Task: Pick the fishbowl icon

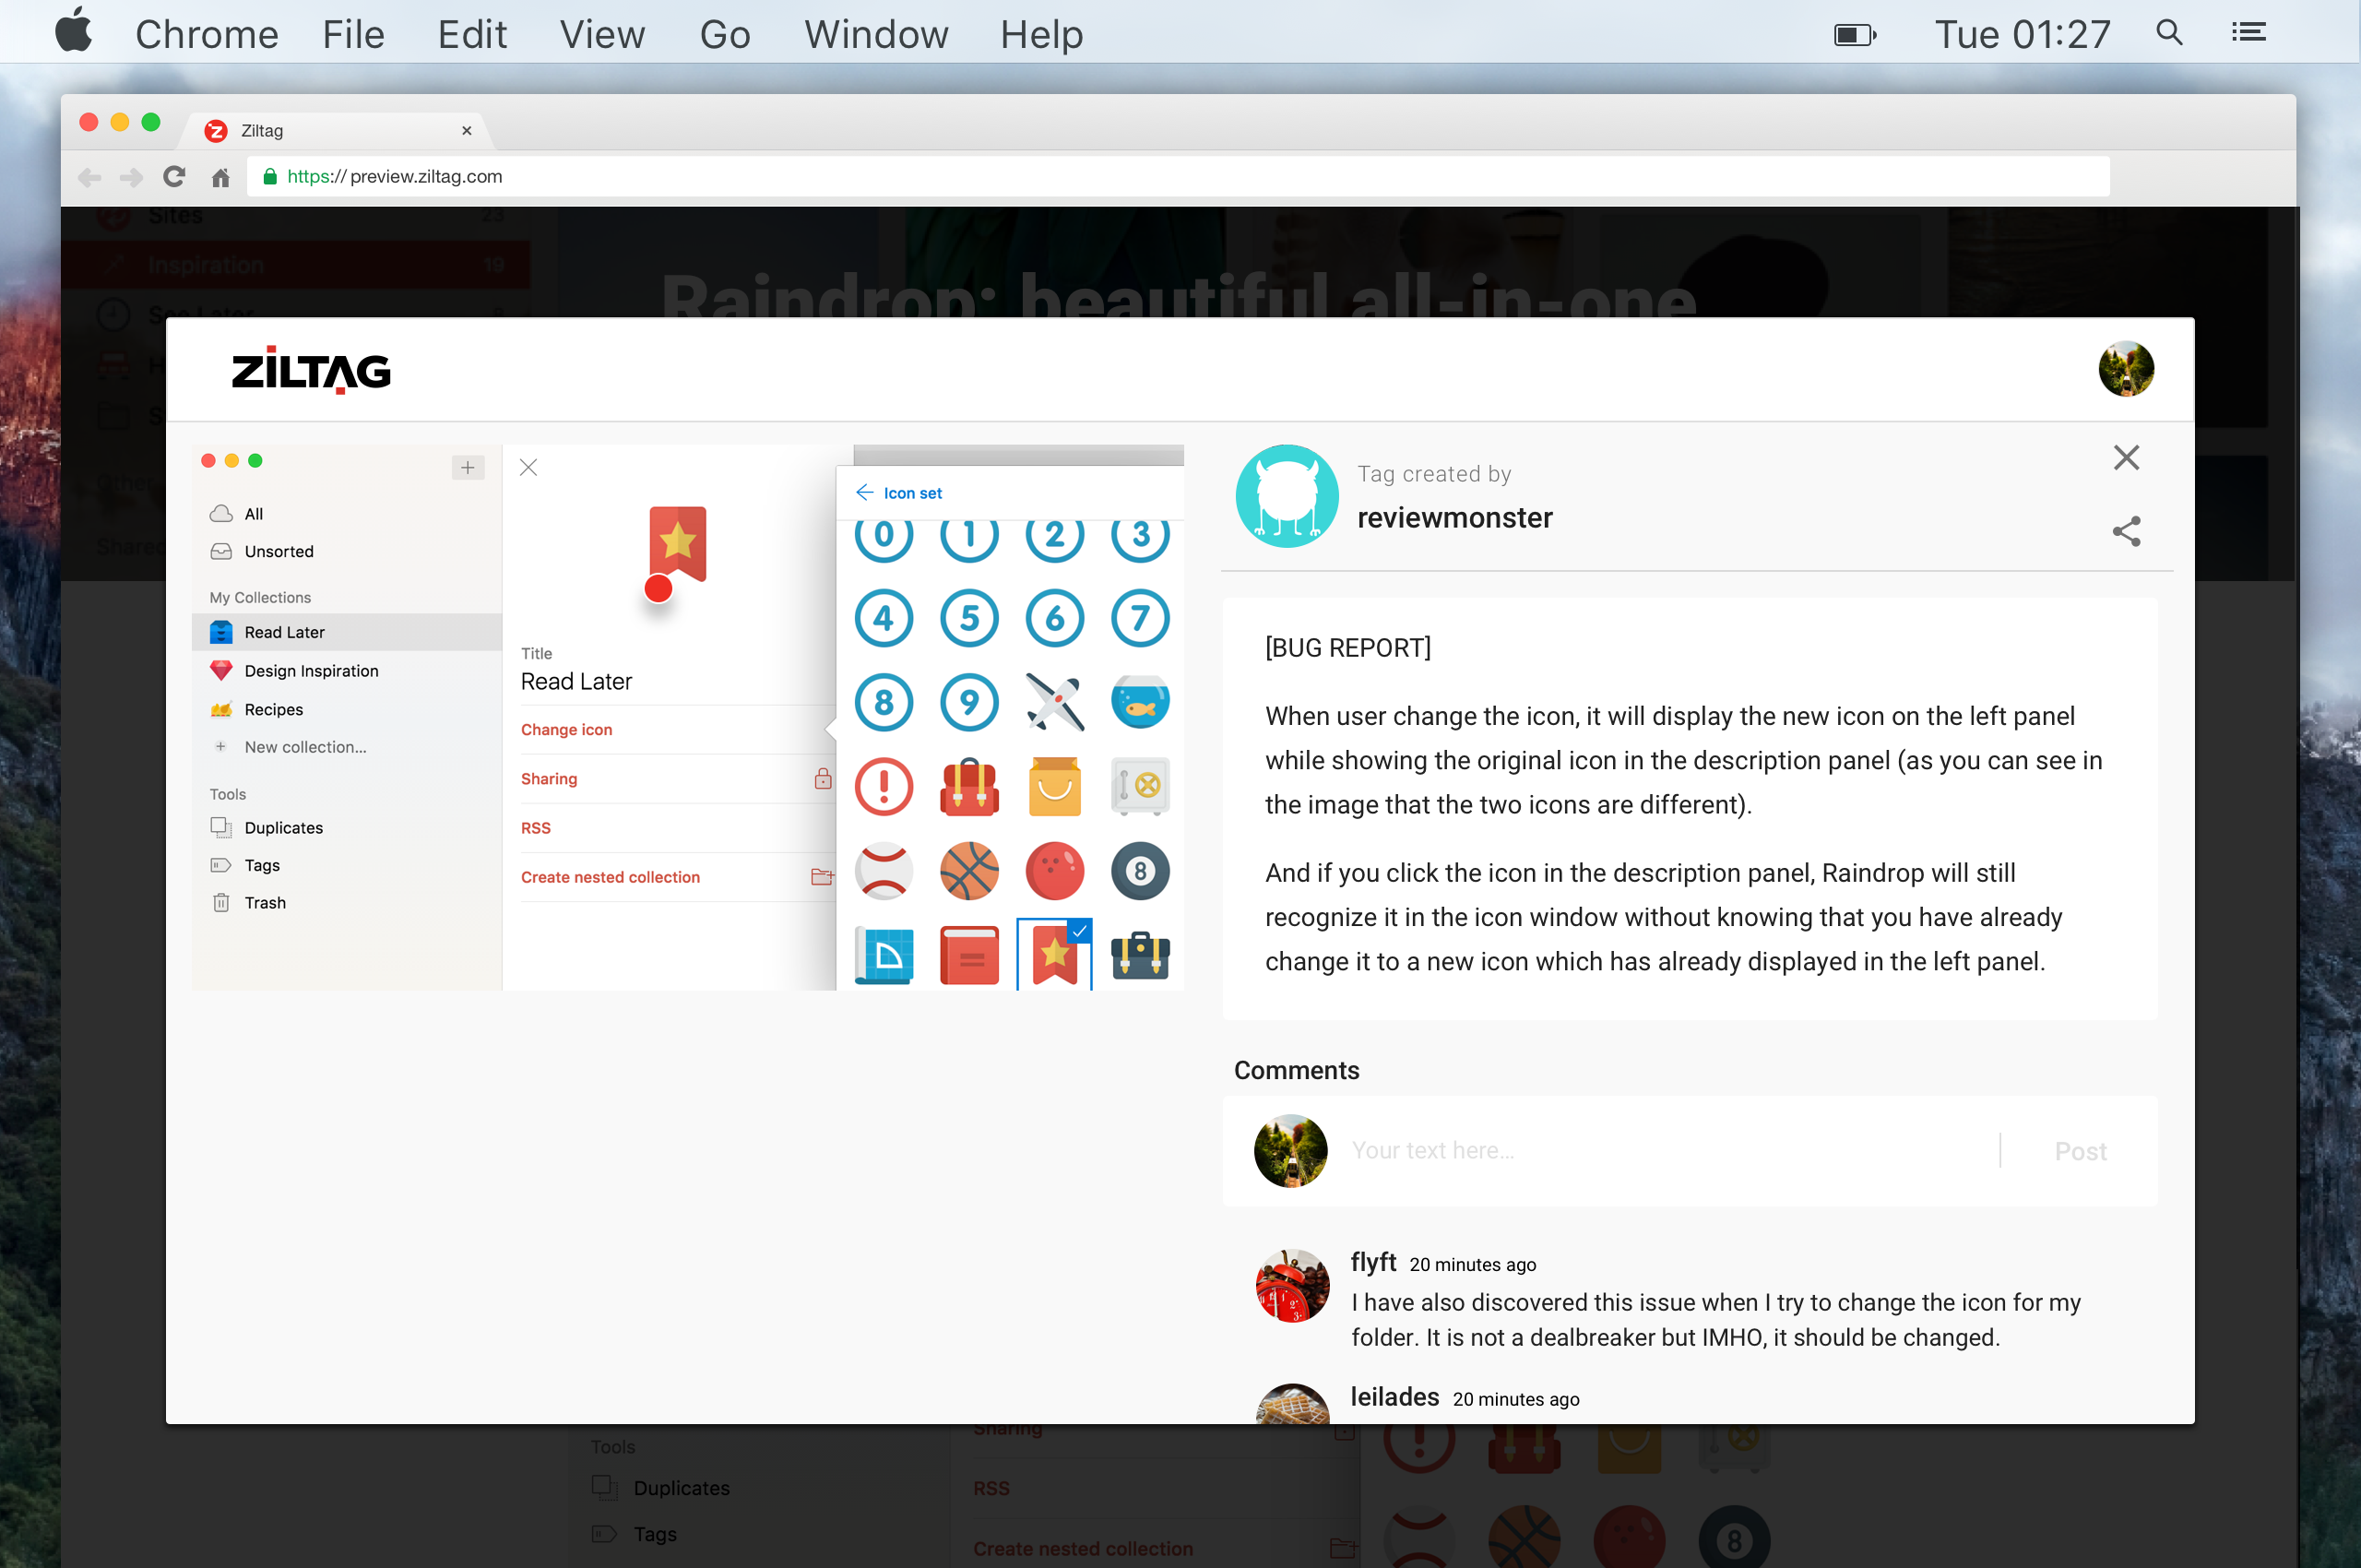Action: click(x=1140, y=702)
